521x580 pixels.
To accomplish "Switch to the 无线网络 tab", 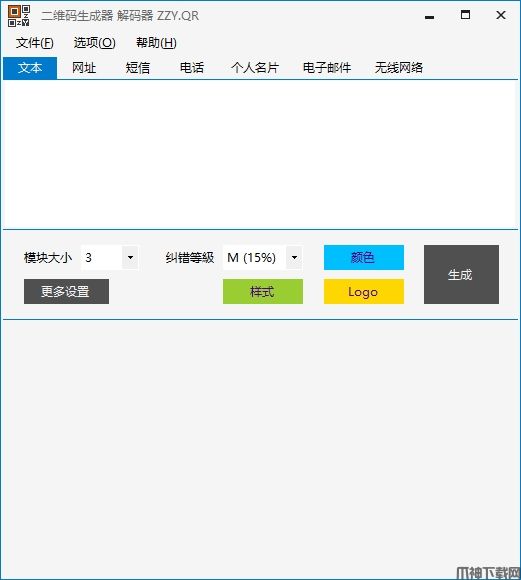I will [399, 68].
